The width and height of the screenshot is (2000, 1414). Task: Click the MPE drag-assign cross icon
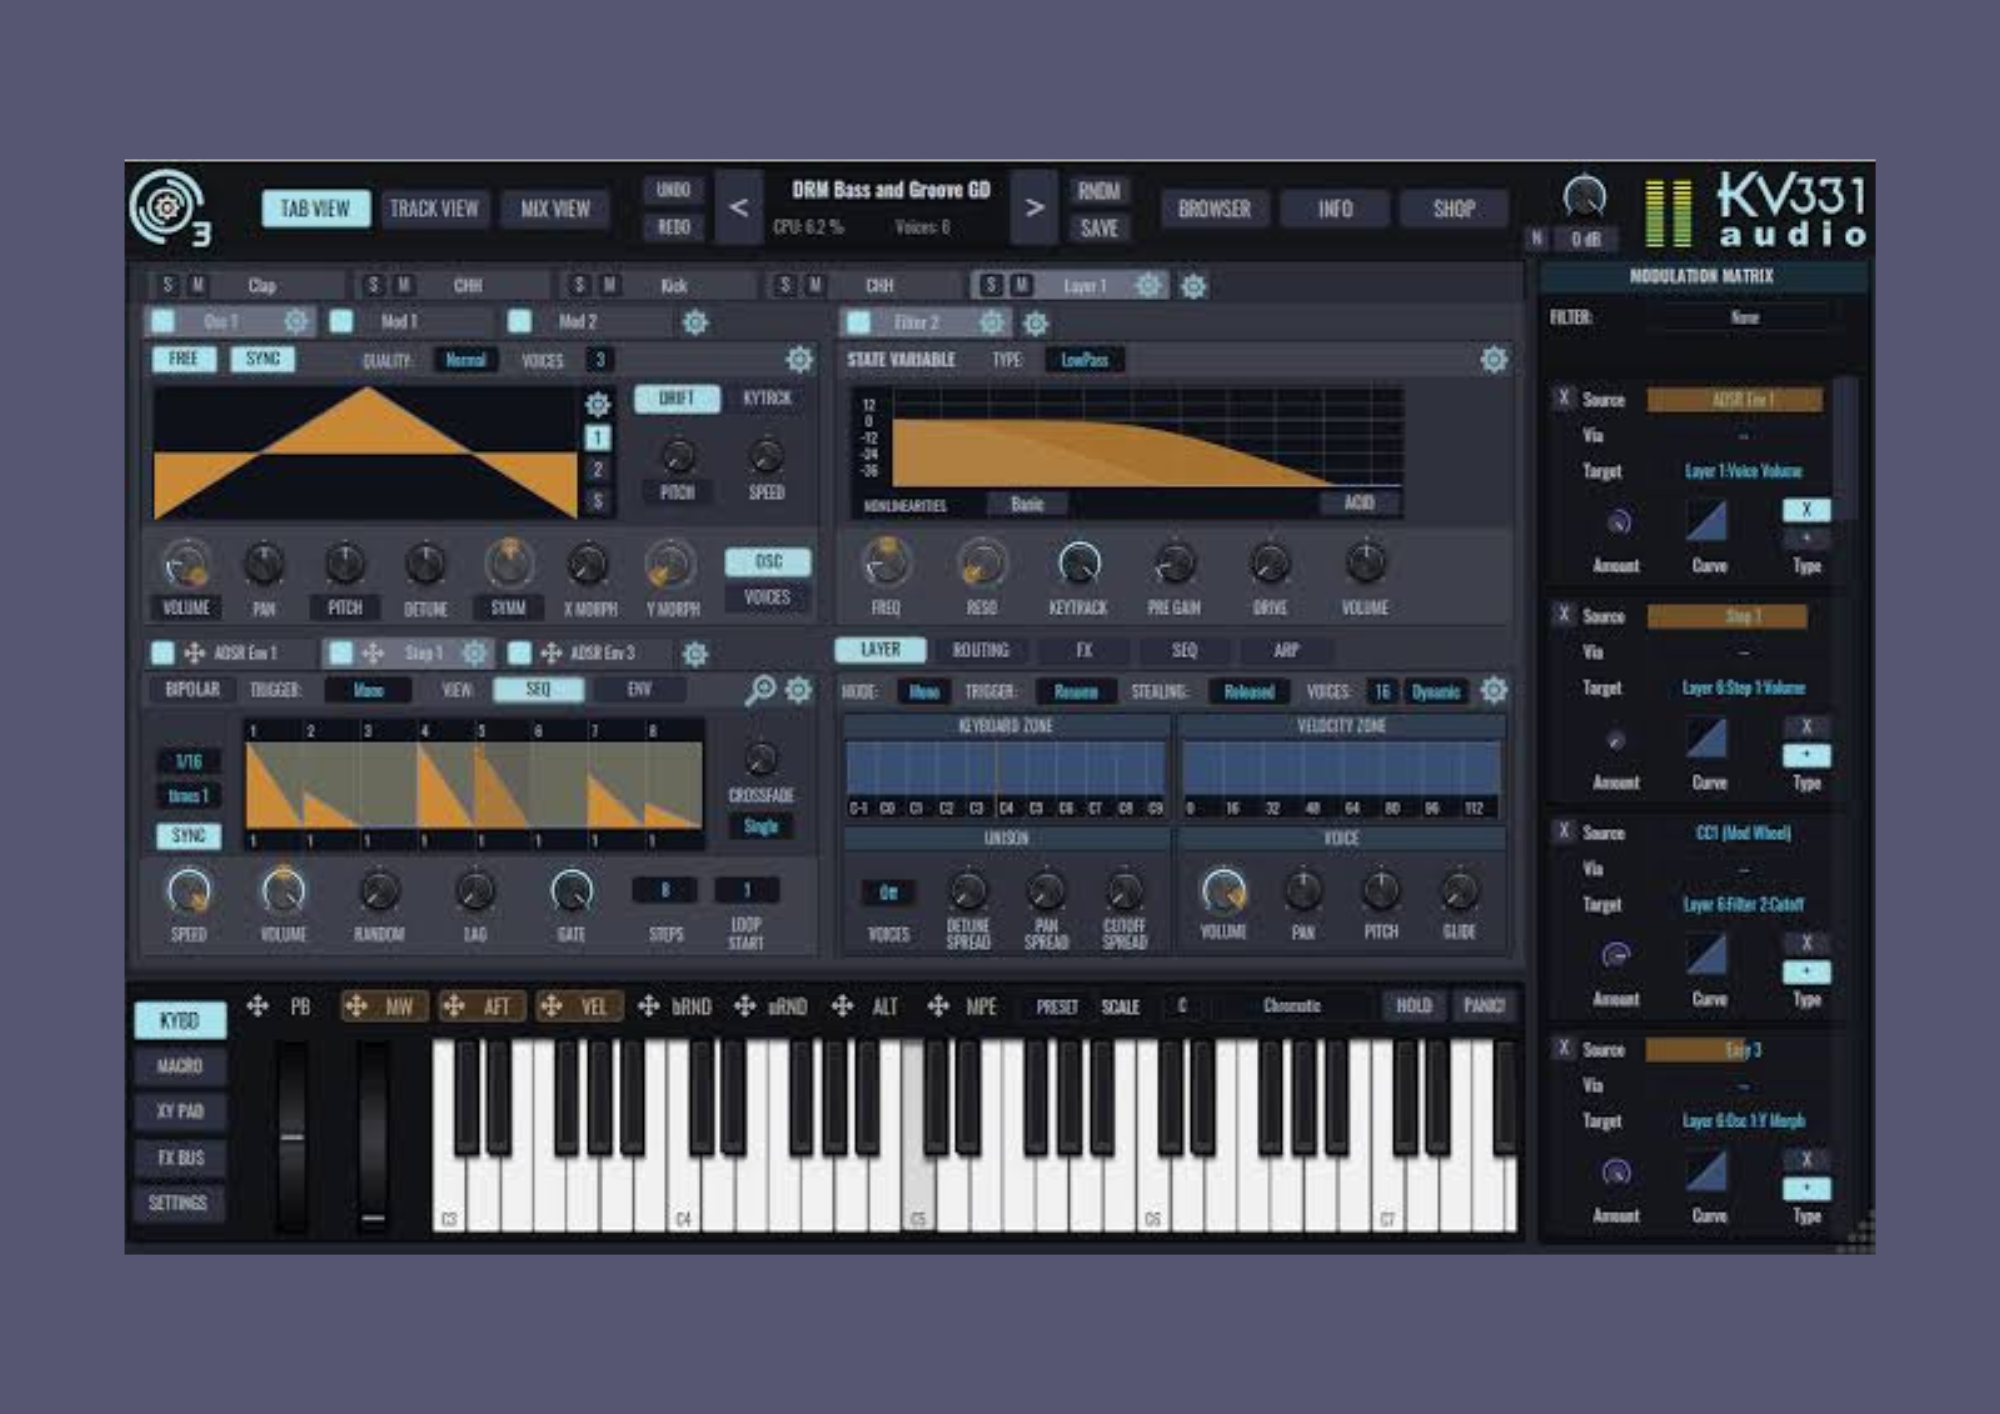(x=938, y=1006)
